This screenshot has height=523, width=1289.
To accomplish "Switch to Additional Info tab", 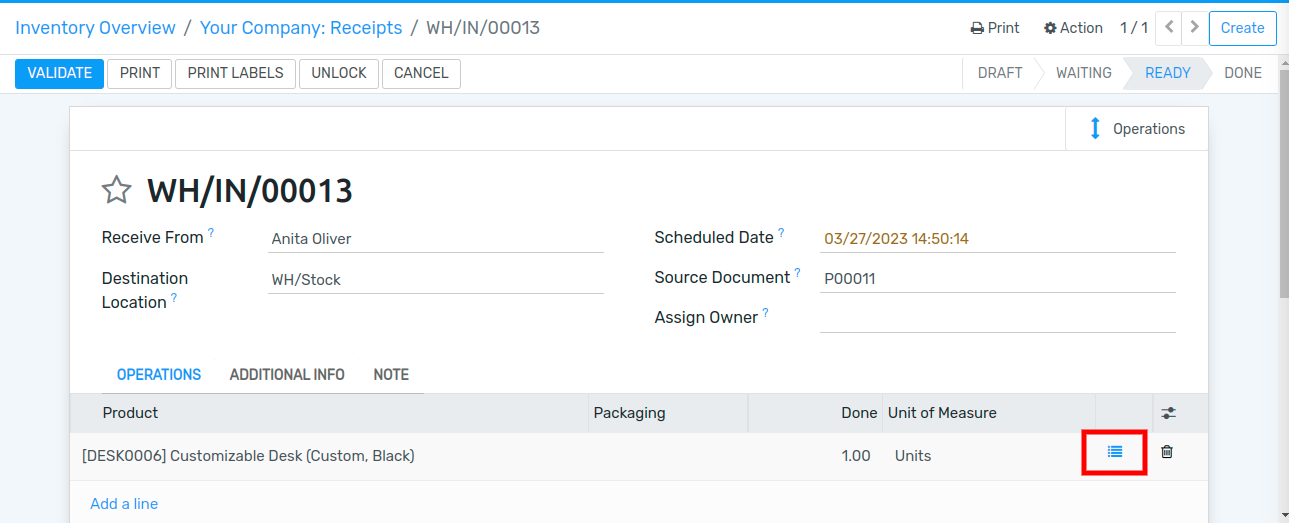I will pos(287,375).
